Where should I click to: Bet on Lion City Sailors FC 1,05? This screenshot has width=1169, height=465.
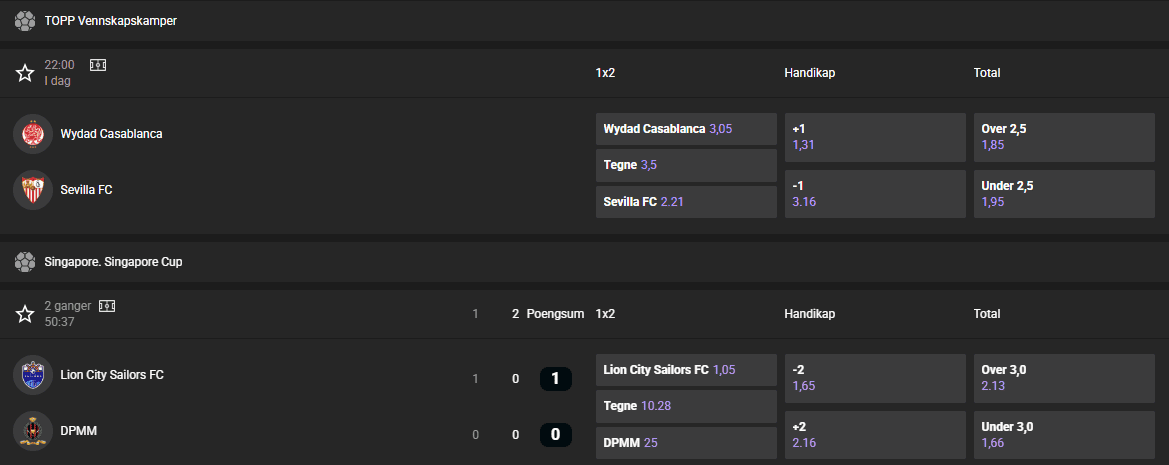[x=686, y=370]
